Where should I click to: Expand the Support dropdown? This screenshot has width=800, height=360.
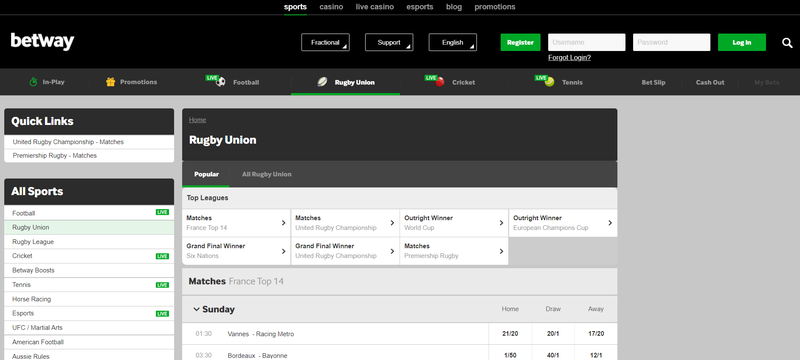(x=389, y=42)
